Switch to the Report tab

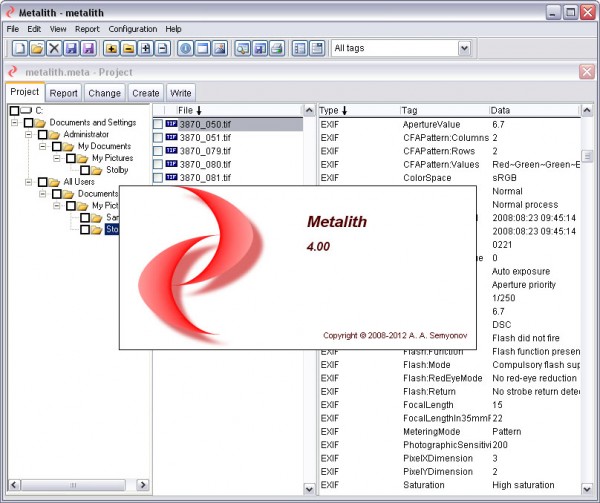click(x=64, y=93)
